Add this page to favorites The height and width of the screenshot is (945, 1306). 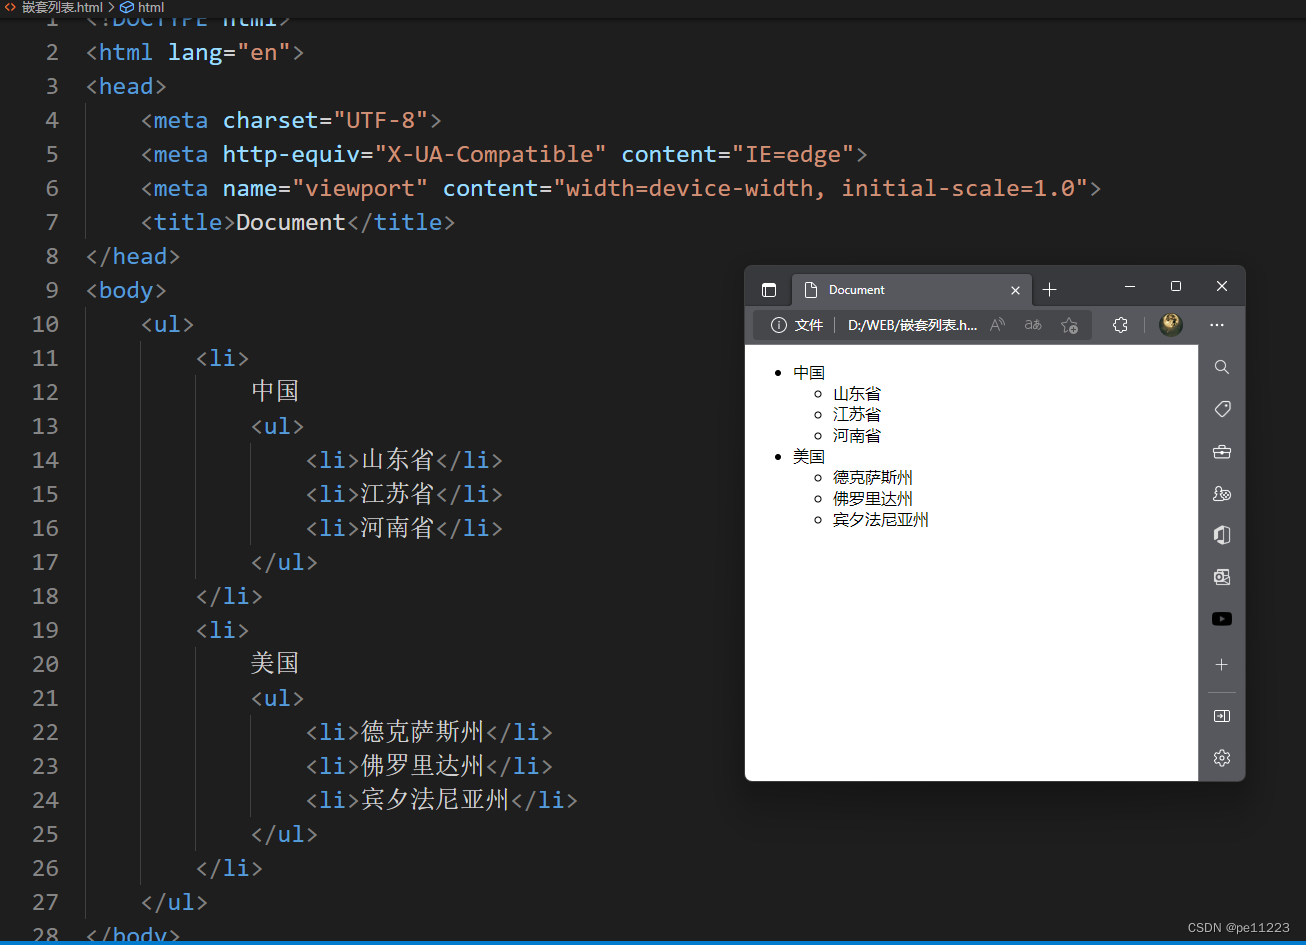pyautogui.click(x=1069, y=325)
